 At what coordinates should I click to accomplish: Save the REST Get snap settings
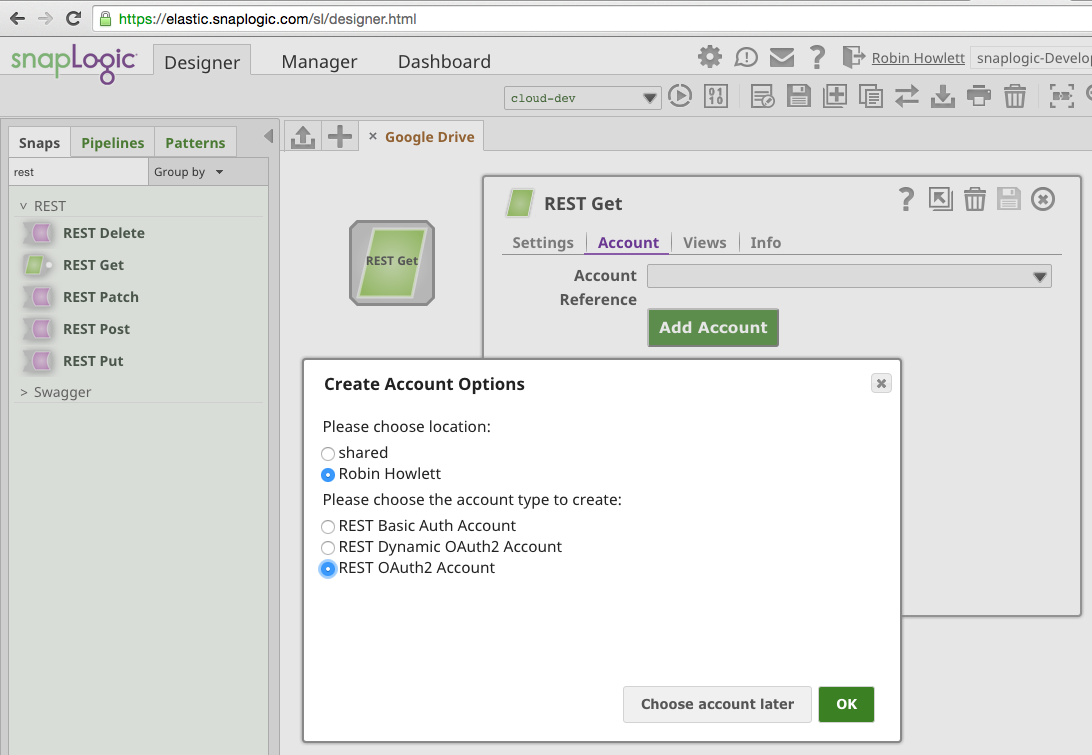(1009, 200)
